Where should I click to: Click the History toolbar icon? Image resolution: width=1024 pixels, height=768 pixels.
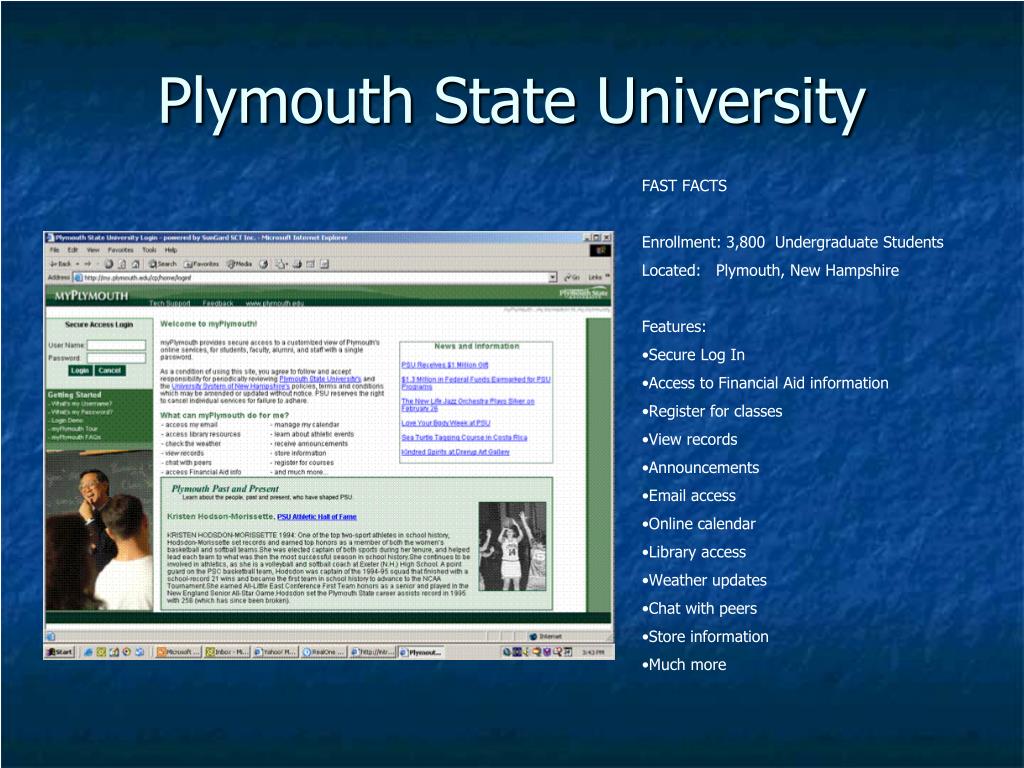(264, 264)
